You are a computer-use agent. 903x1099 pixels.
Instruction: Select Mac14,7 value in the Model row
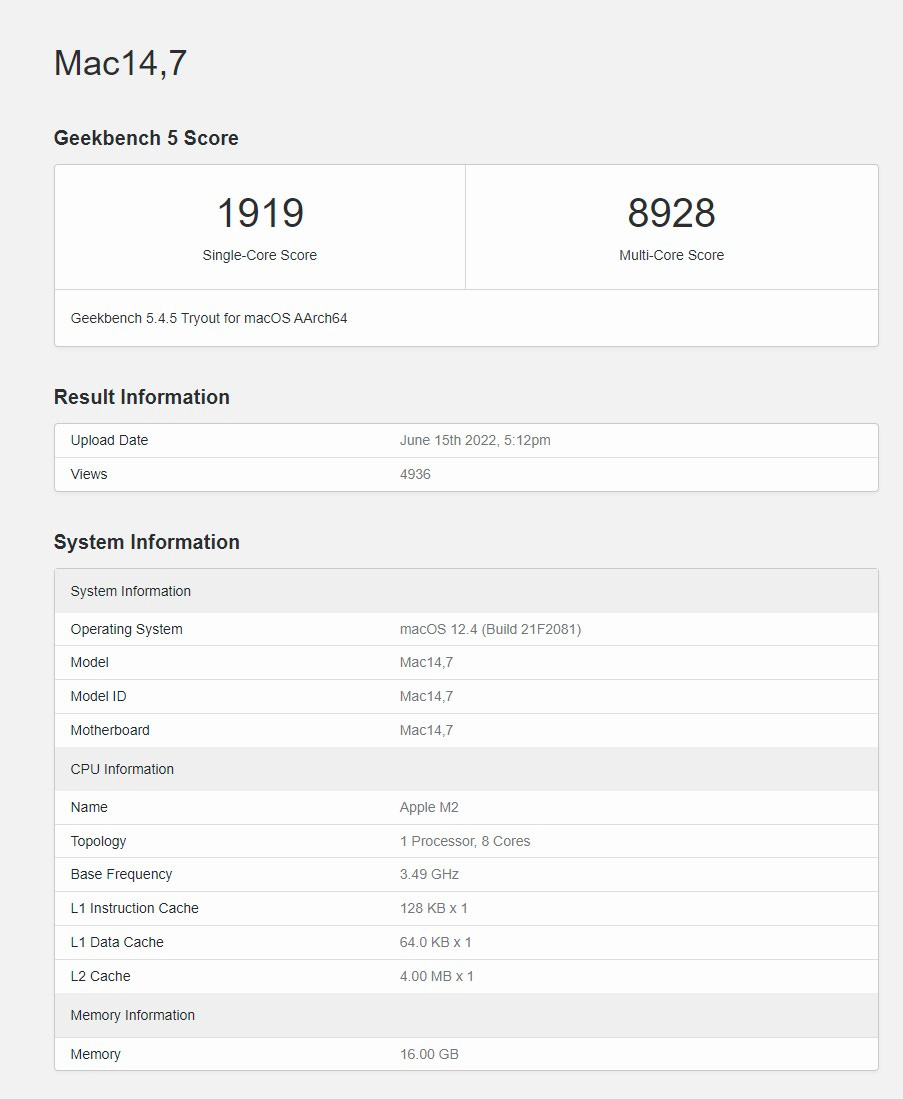426,662
